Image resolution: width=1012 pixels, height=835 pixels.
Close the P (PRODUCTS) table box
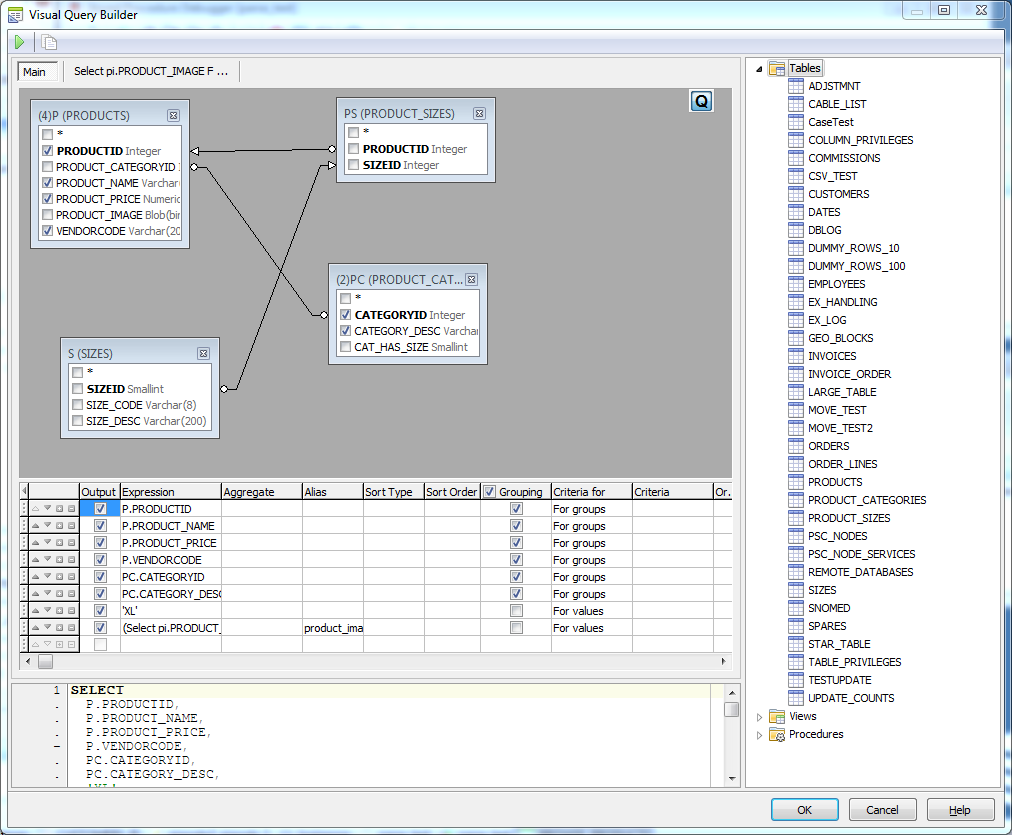[173, 115]
